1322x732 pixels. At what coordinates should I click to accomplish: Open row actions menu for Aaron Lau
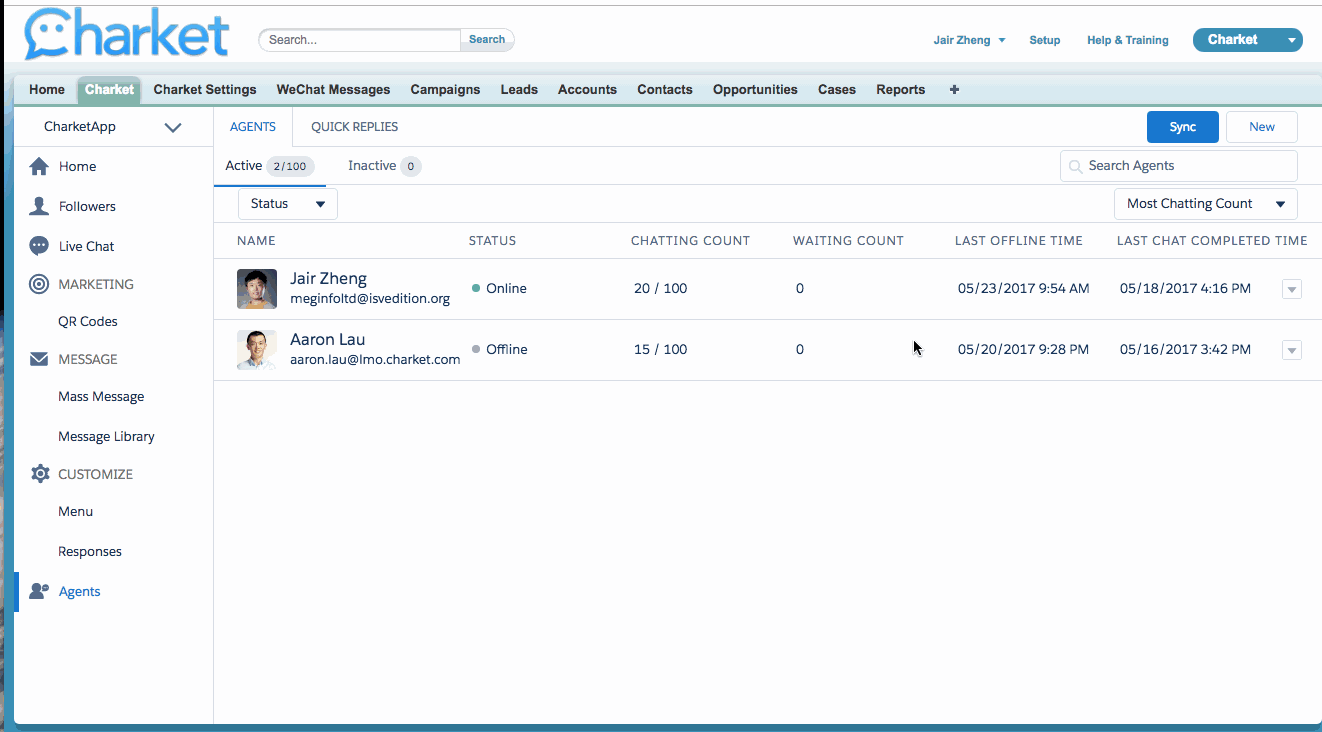coord(1291,350)
